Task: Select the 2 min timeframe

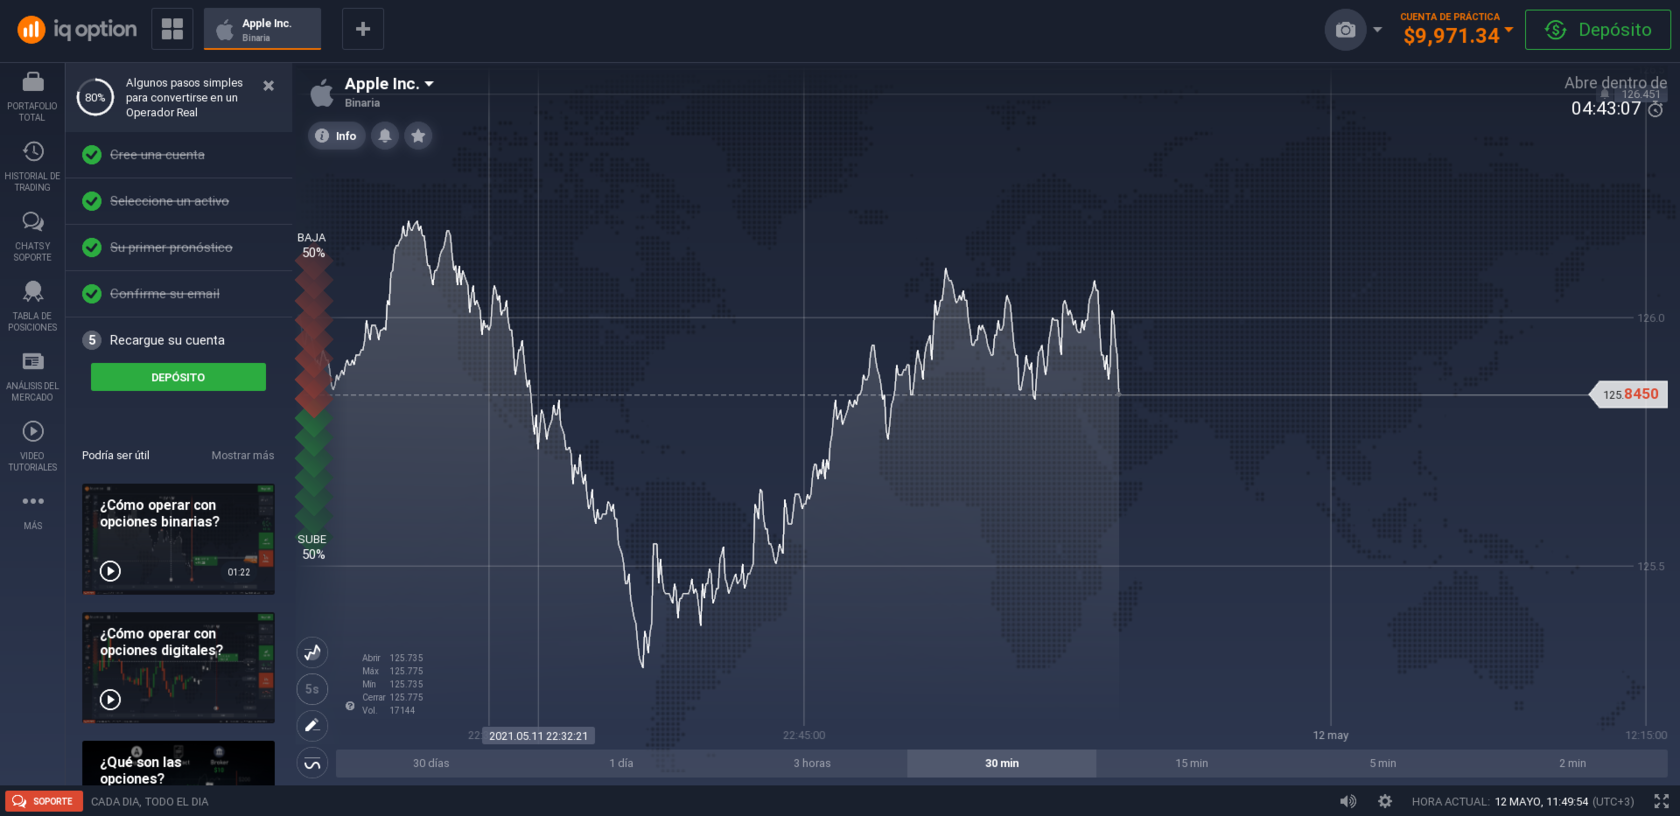Action: [1573, 763]
